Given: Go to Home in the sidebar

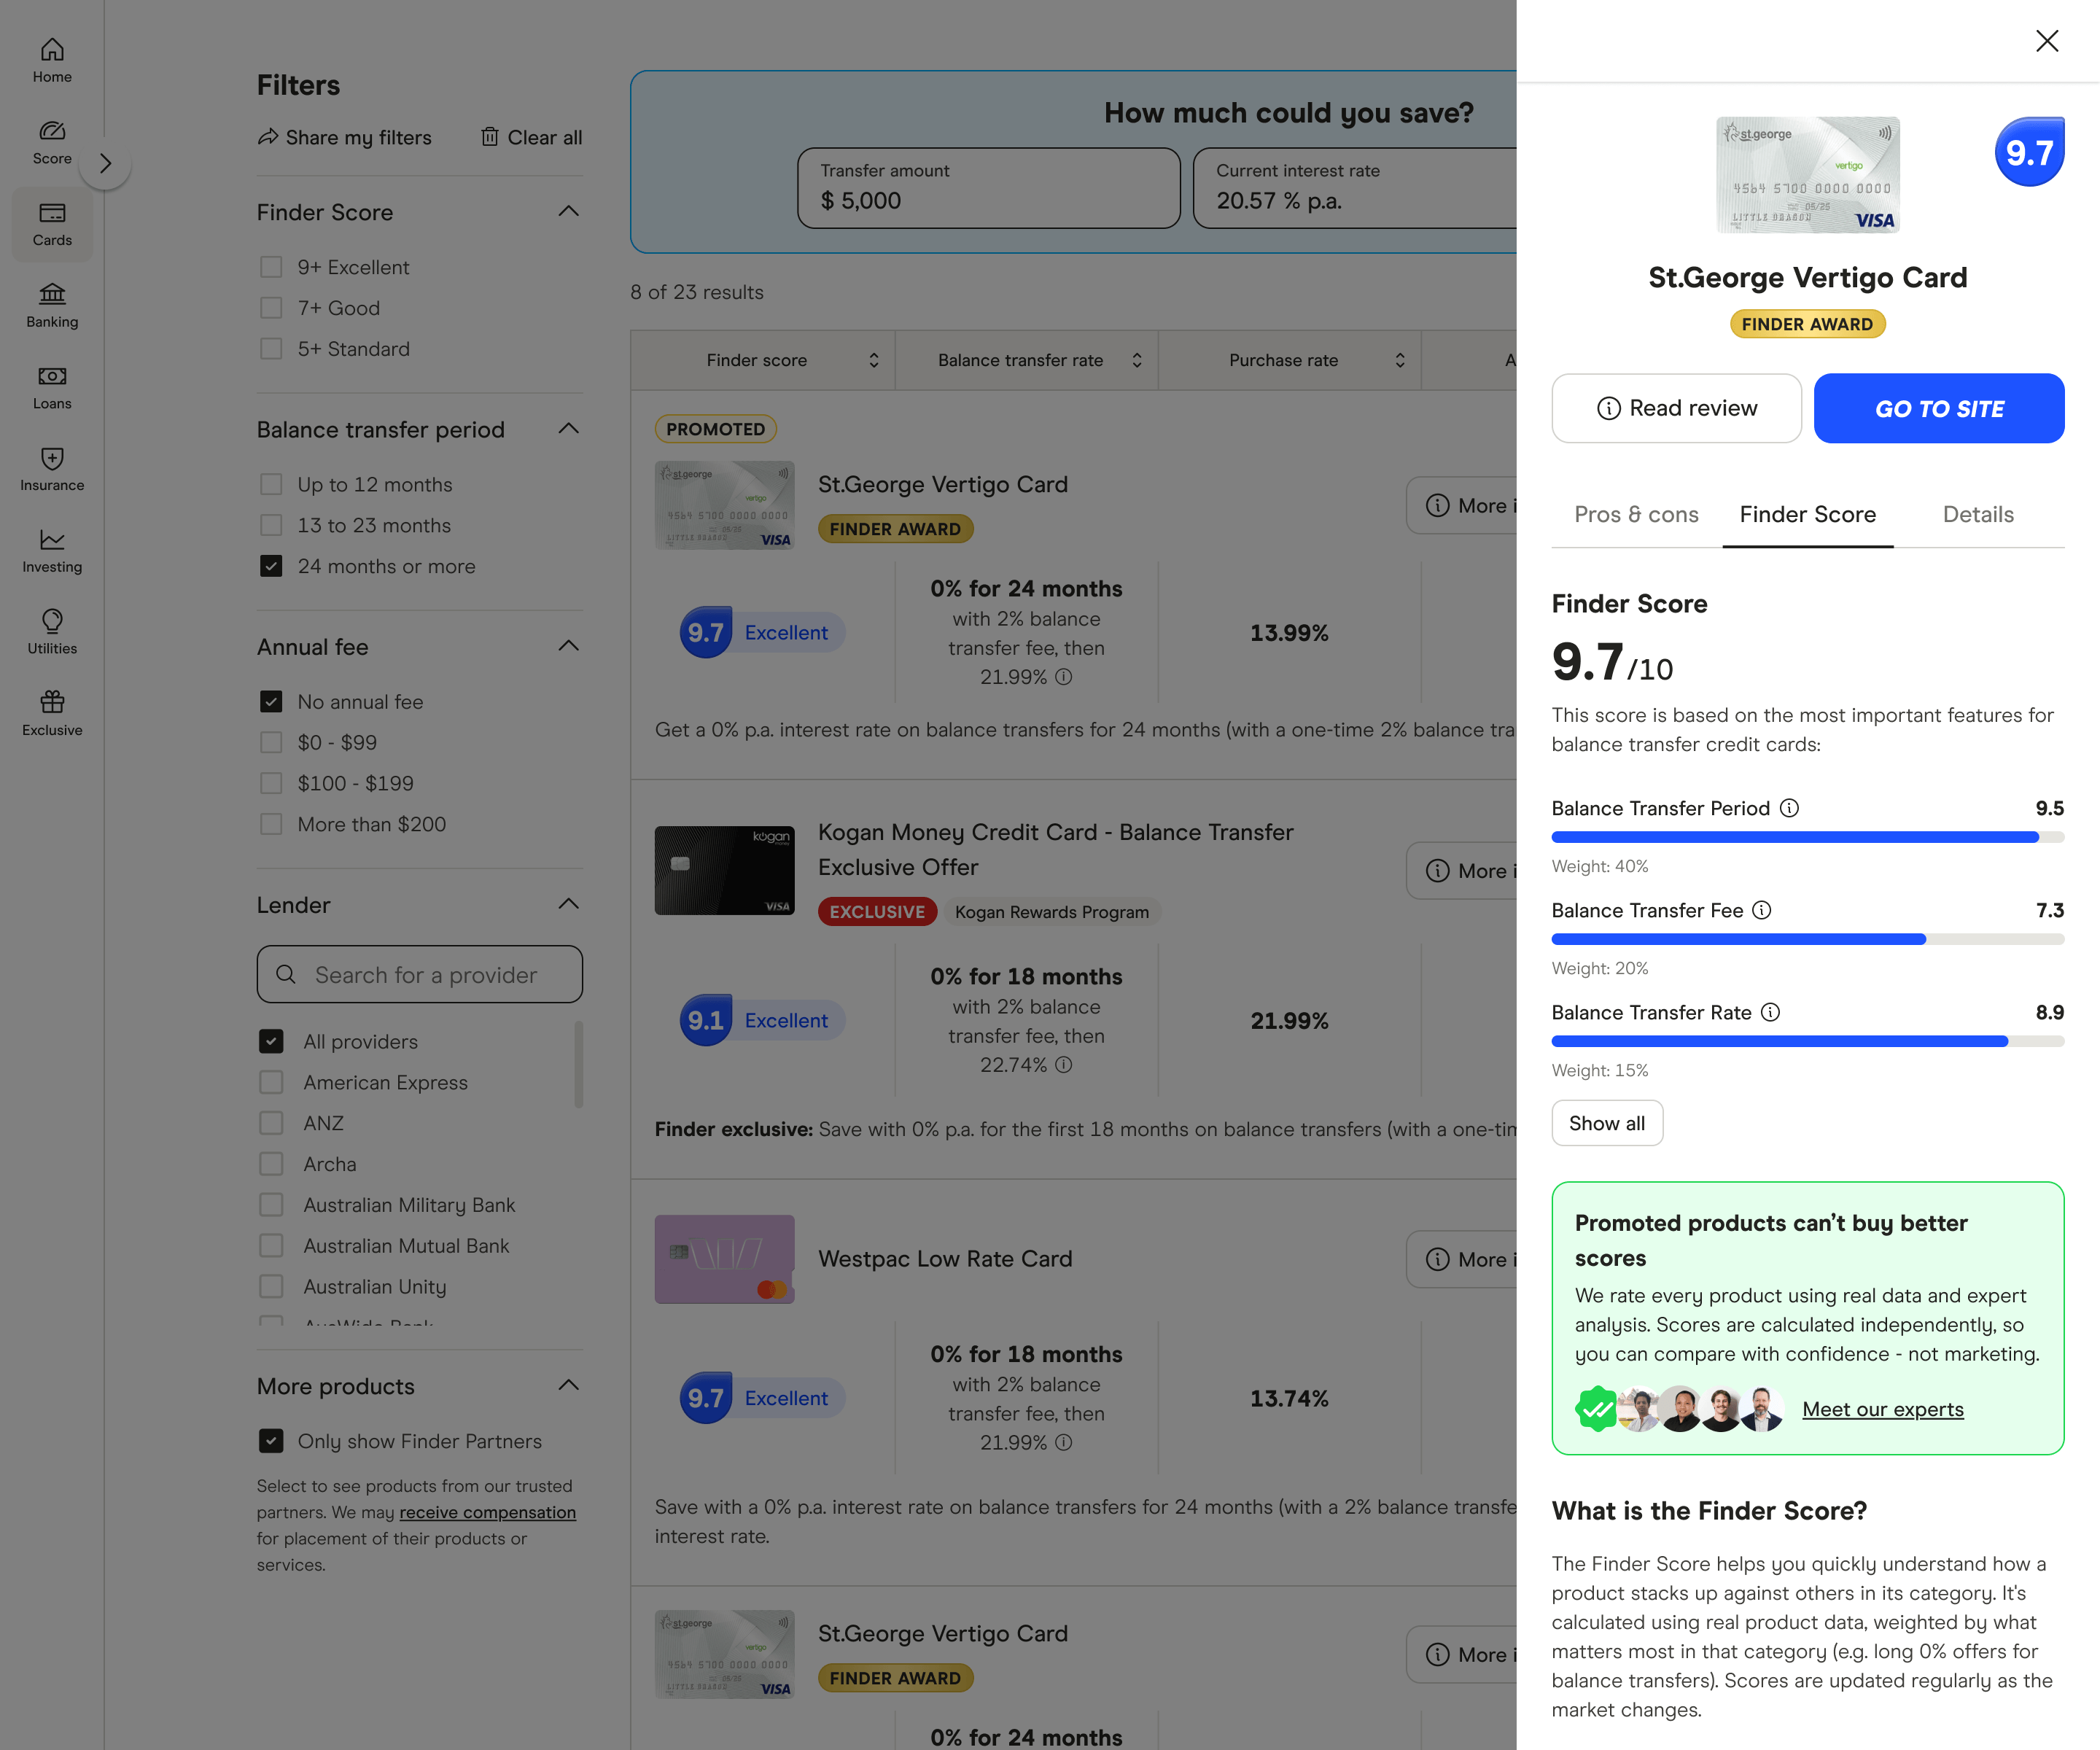Looking at the screenshot, I should [52, 61].
